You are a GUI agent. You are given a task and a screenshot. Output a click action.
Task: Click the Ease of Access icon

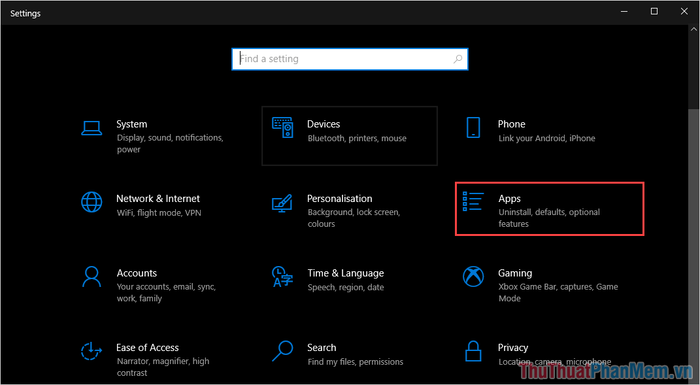92,351
